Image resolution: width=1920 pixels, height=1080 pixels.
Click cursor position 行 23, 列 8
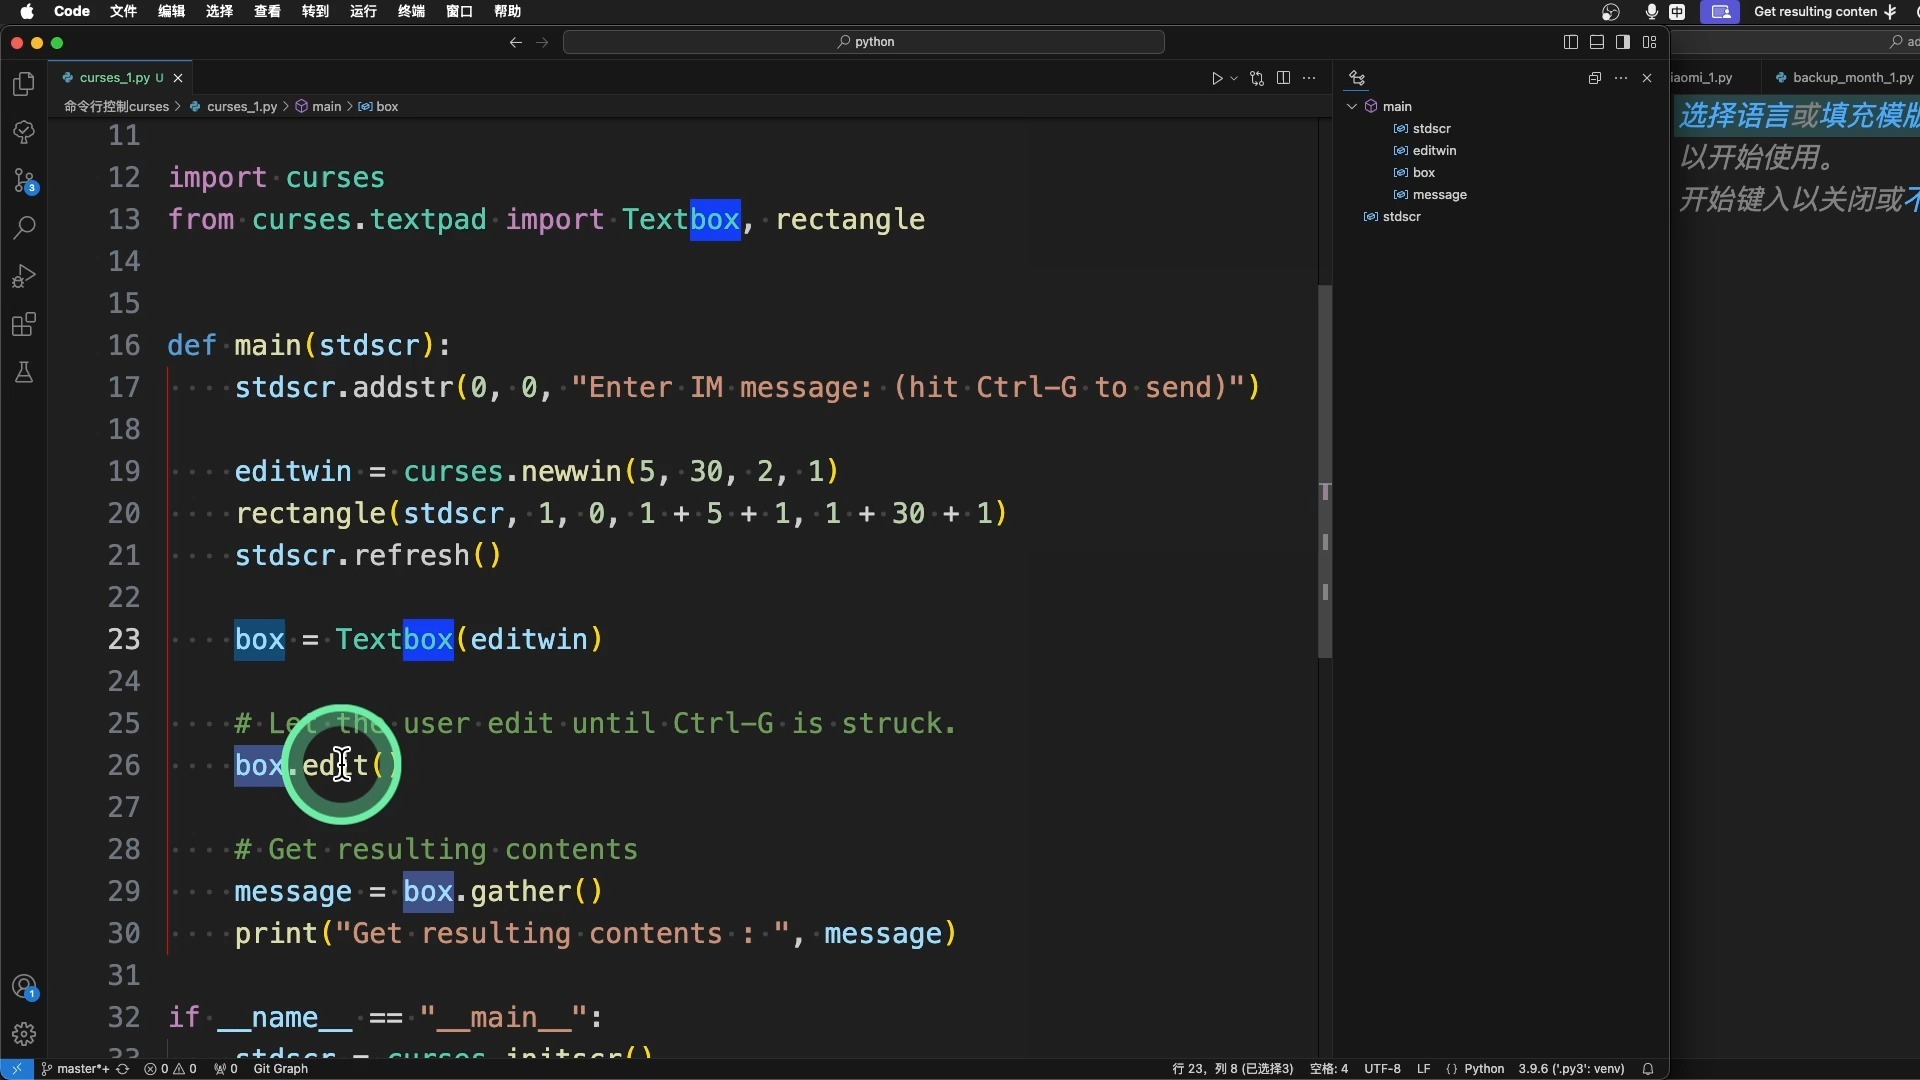[x=1232, y=1069]
